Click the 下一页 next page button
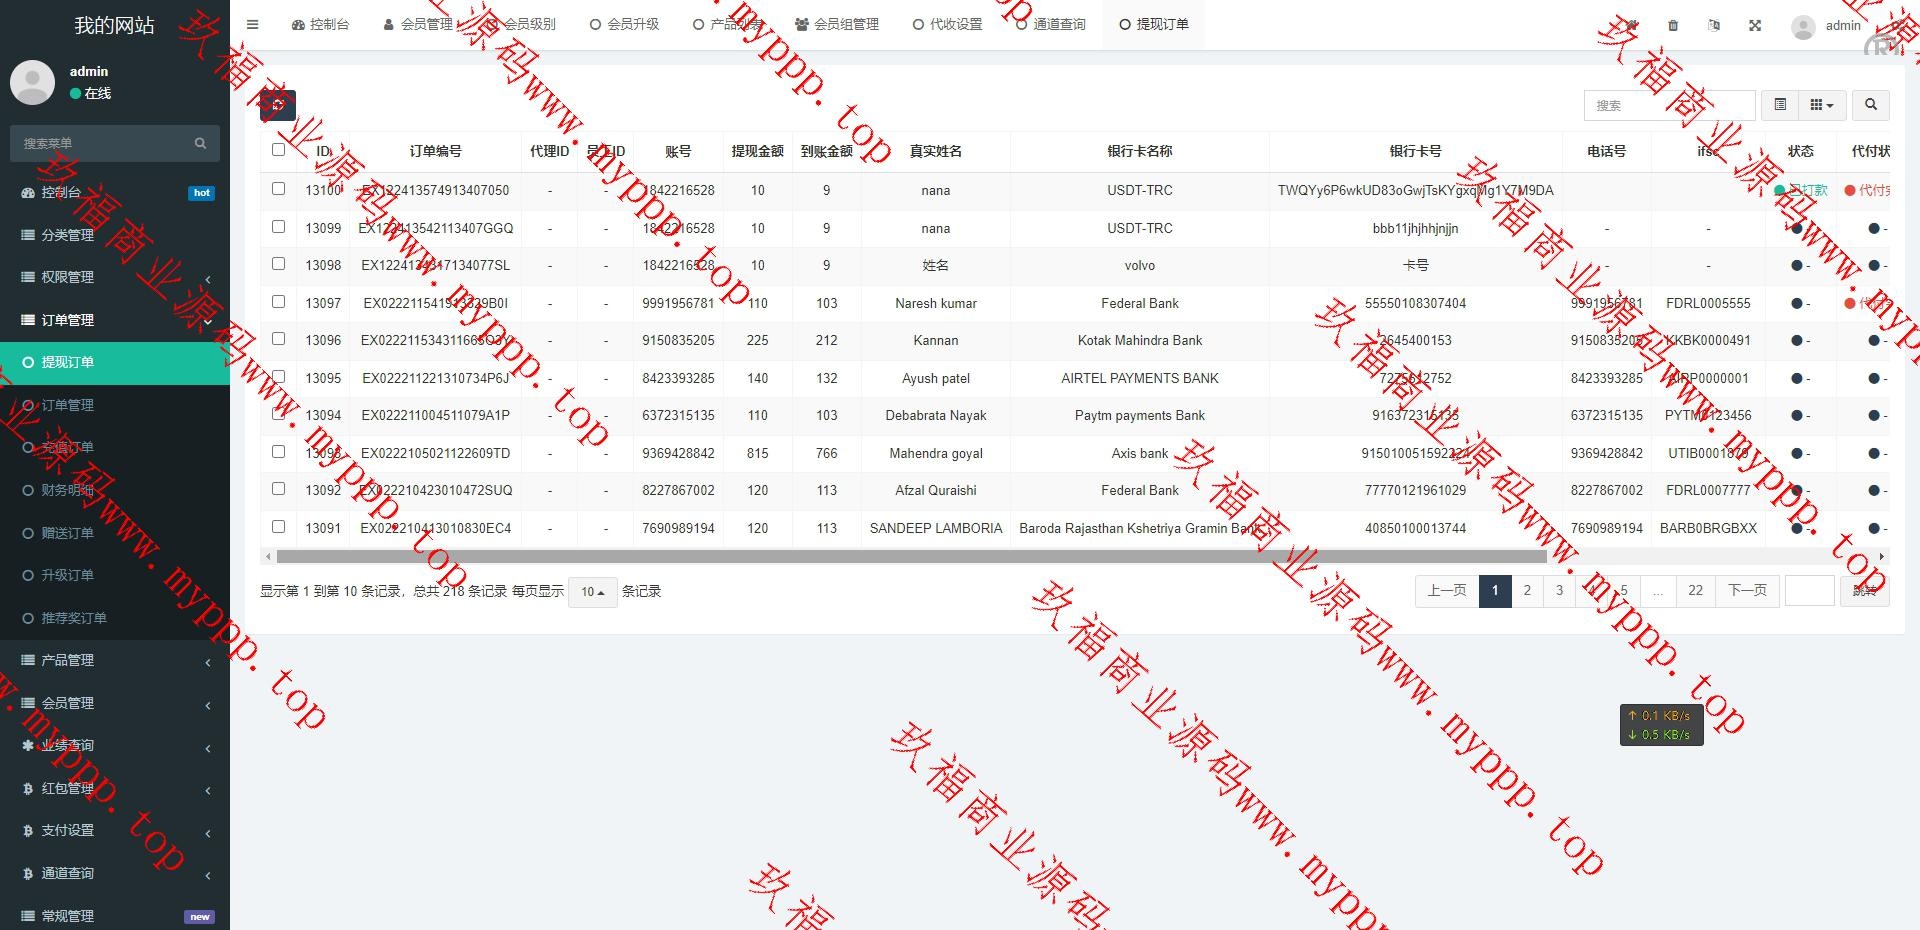1920x930 pixels. tap(1747, 591)
